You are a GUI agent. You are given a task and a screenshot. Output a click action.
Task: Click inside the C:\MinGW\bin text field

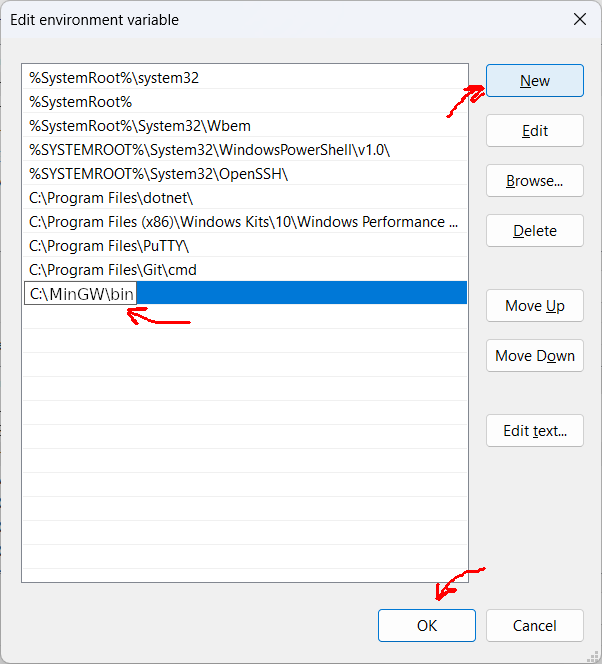80,293
